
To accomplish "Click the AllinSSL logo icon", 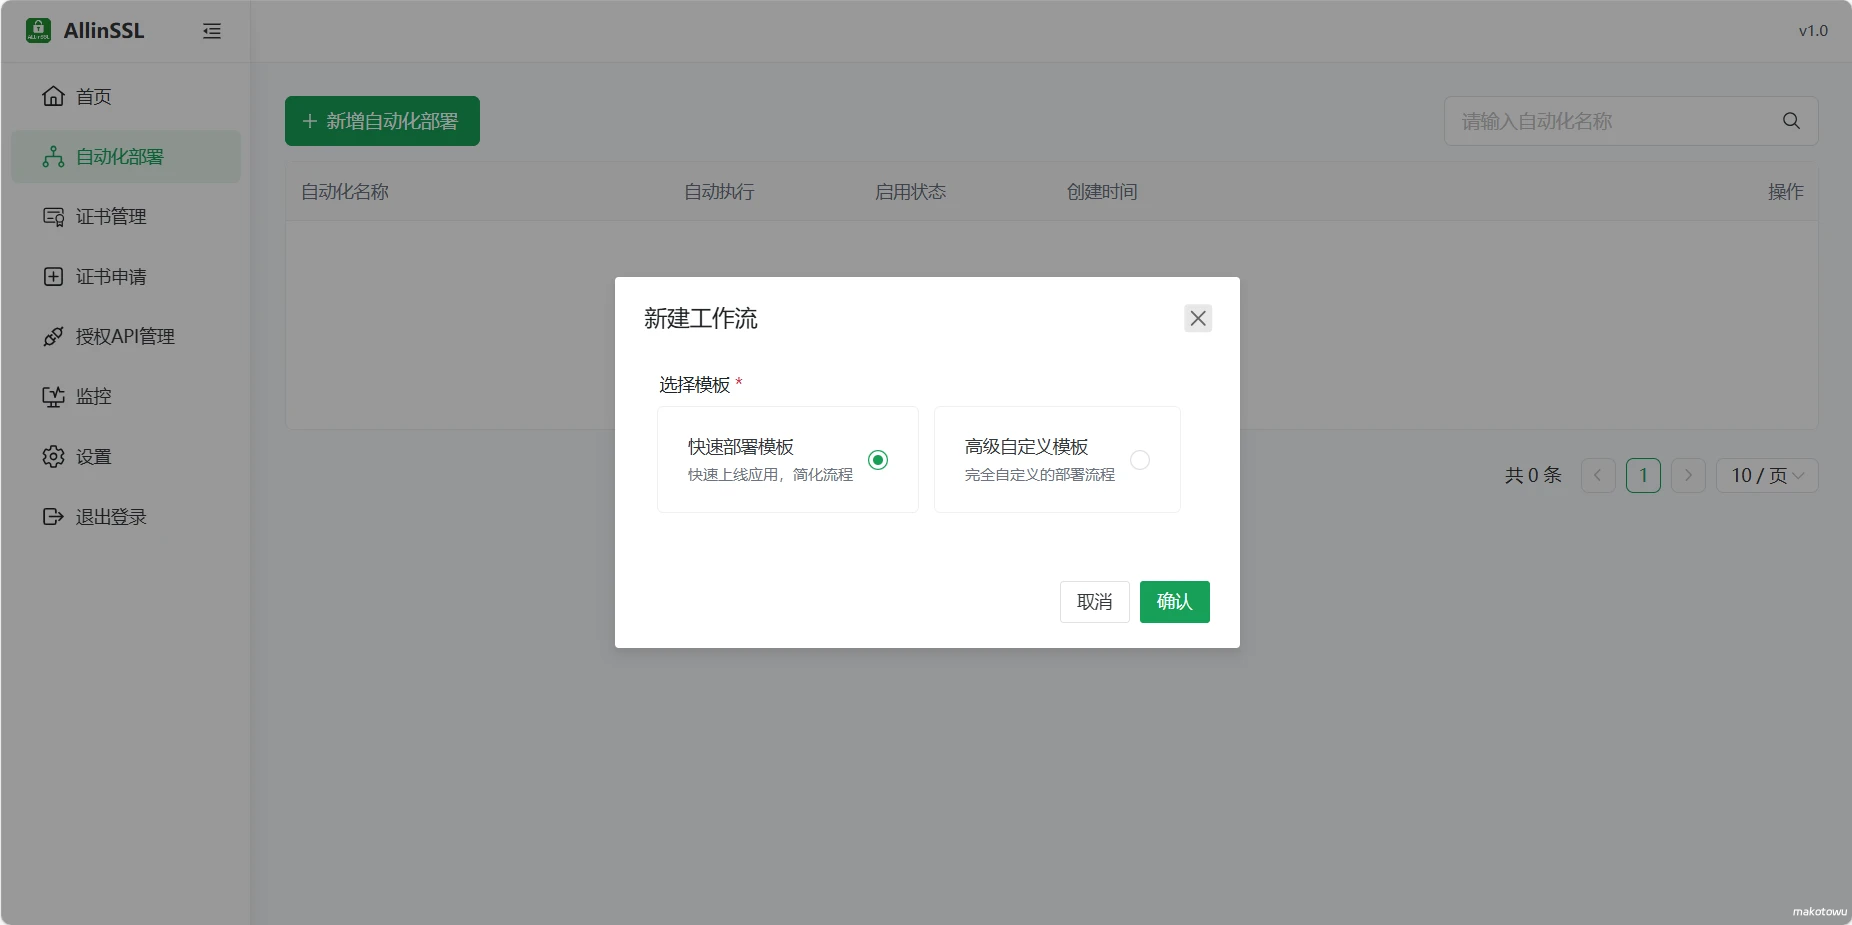I will (38, 30).
